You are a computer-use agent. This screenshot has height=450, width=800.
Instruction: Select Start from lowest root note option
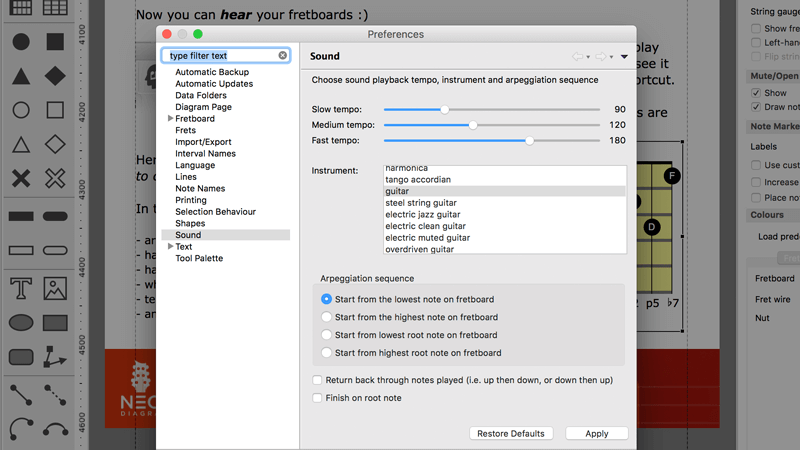[x=326, y=335]
